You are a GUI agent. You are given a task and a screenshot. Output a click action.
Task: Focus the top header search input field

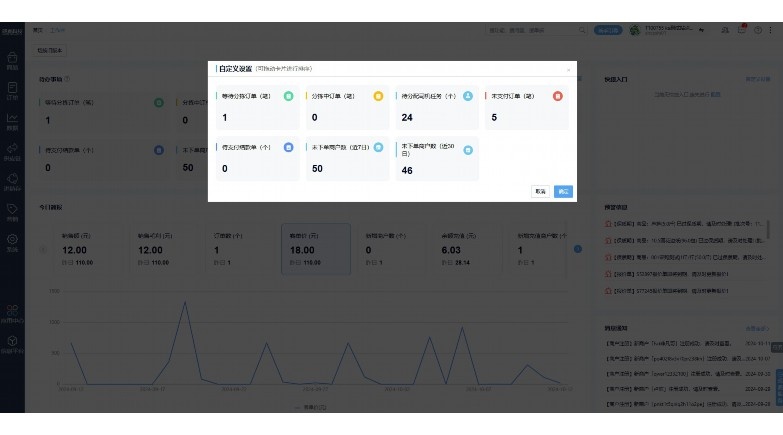[x=532, y=30]
